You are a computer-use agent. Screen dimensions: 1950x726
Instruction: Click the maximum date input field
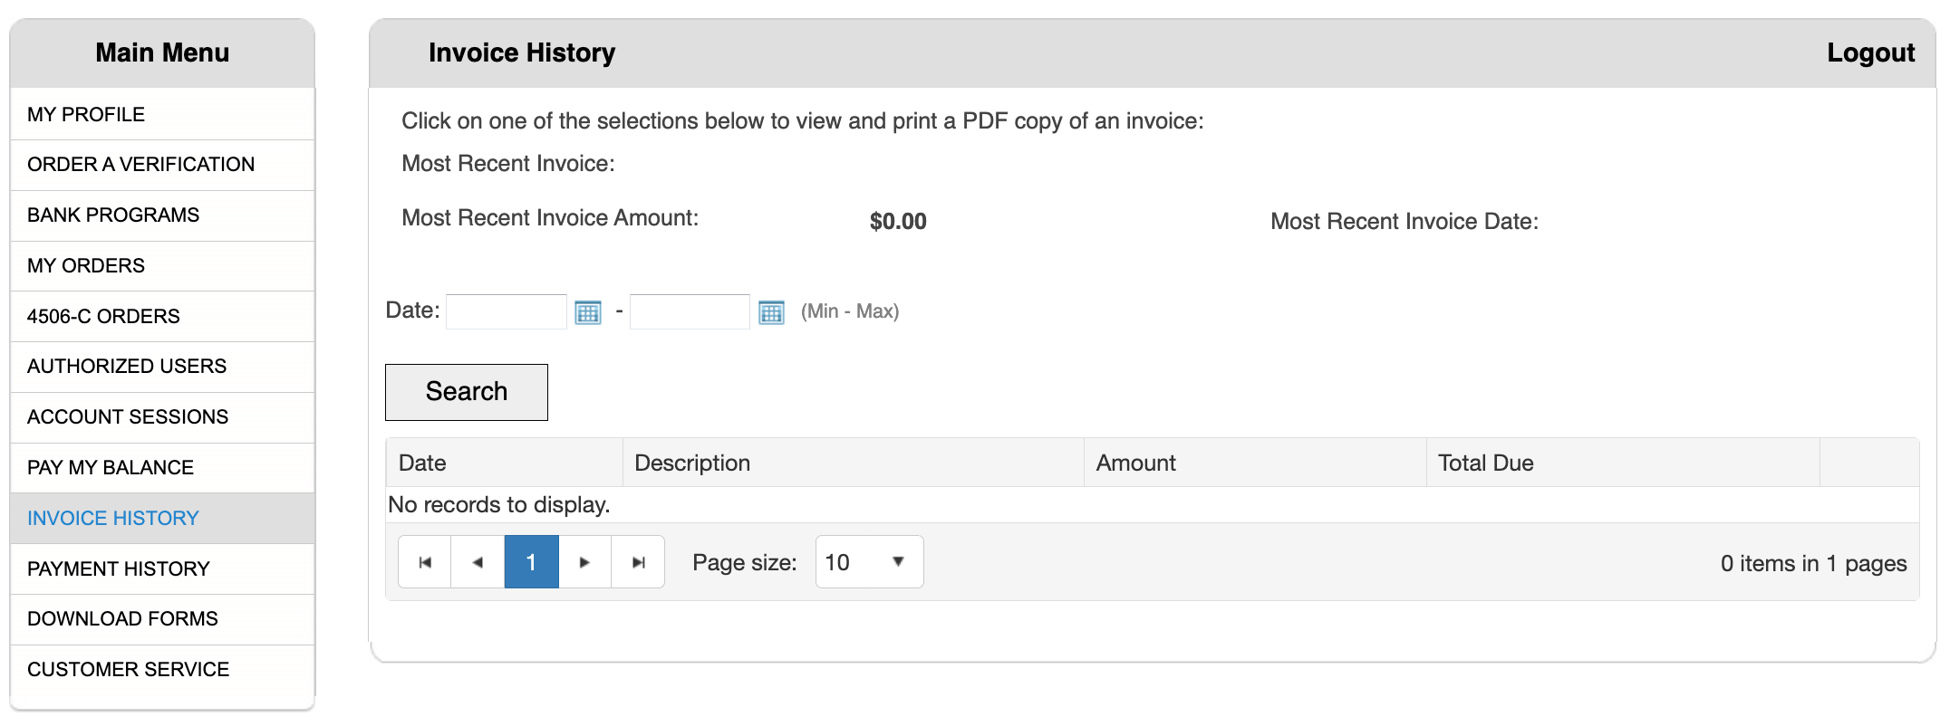point(689,312)
